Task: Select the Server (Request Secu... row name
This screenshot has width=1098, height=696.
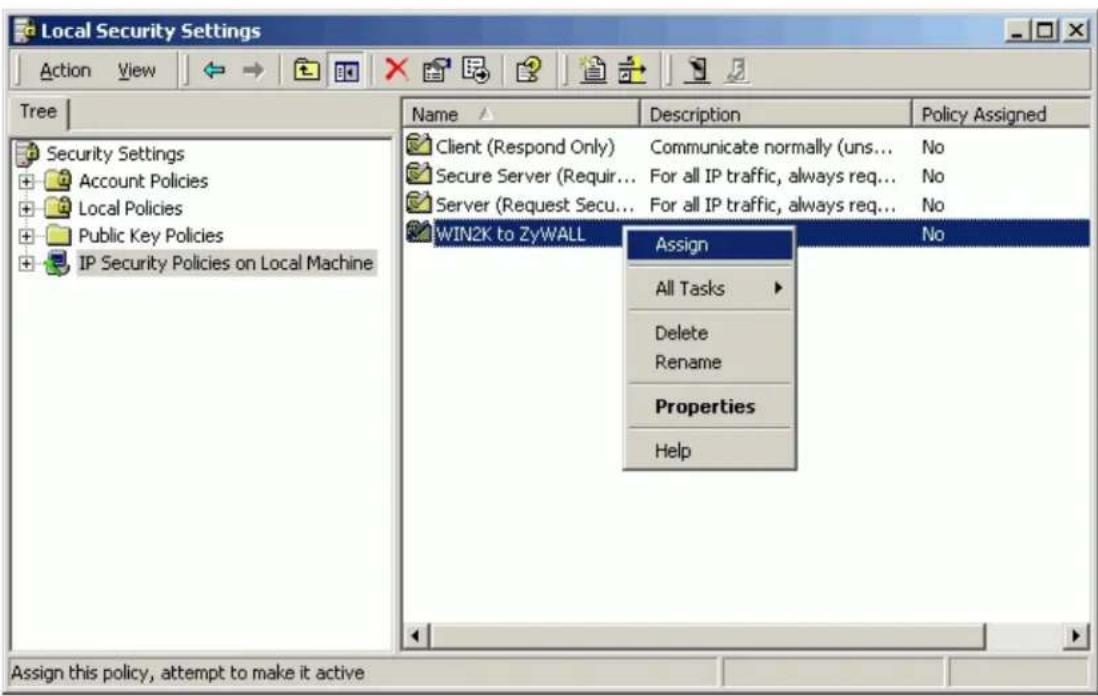Action: tap(534, 204)
